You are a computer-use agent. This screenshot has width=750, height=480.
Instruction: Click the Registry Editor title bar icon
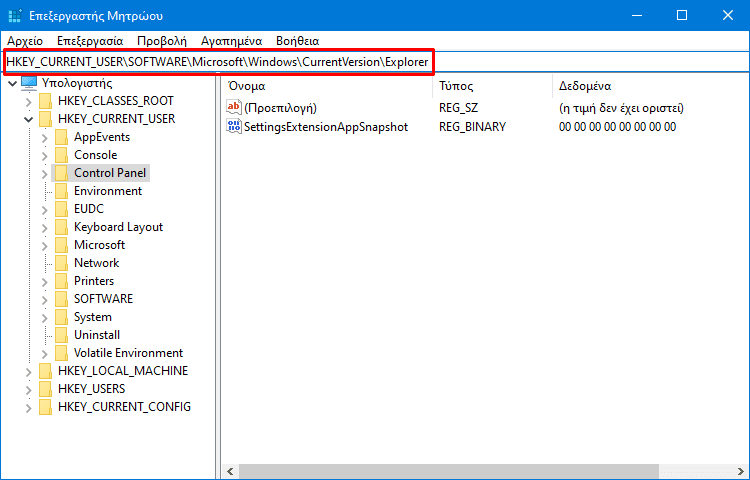coord(15,16)
